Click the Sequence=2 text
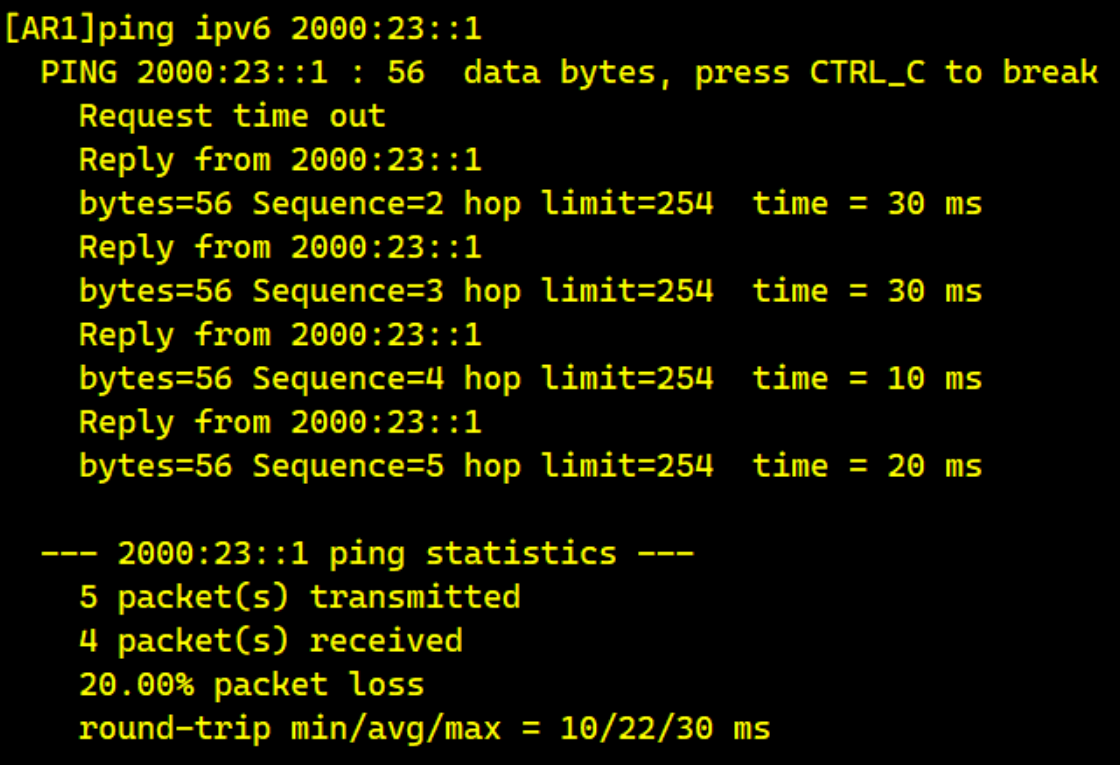The width and height of the screenshot is (1120, 765). pyautogui.click(x=348, y=204)
